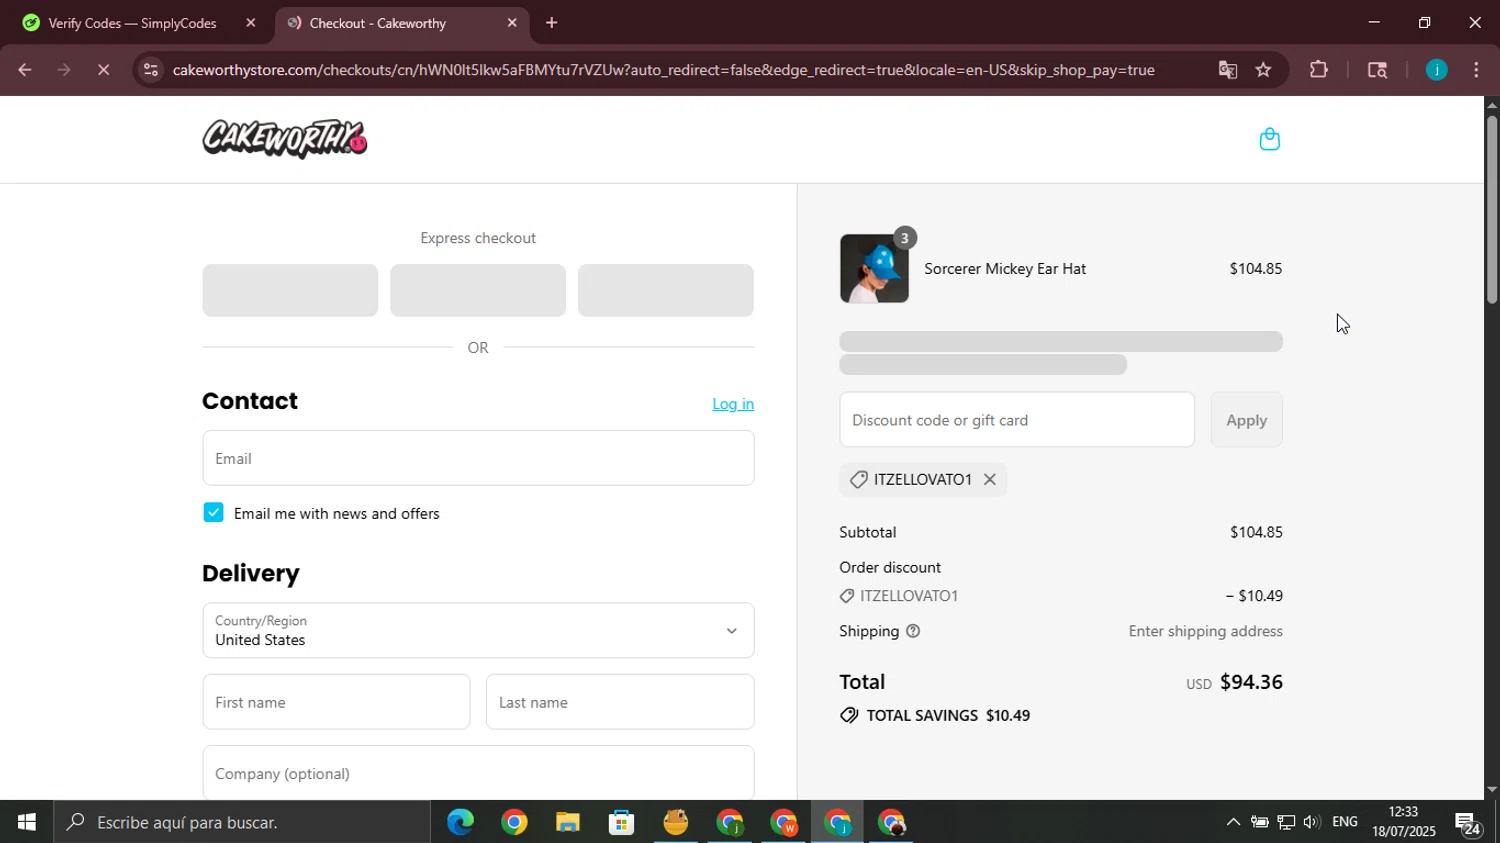Open the Chrome three-dot menu

click(x=1476, y=70)
